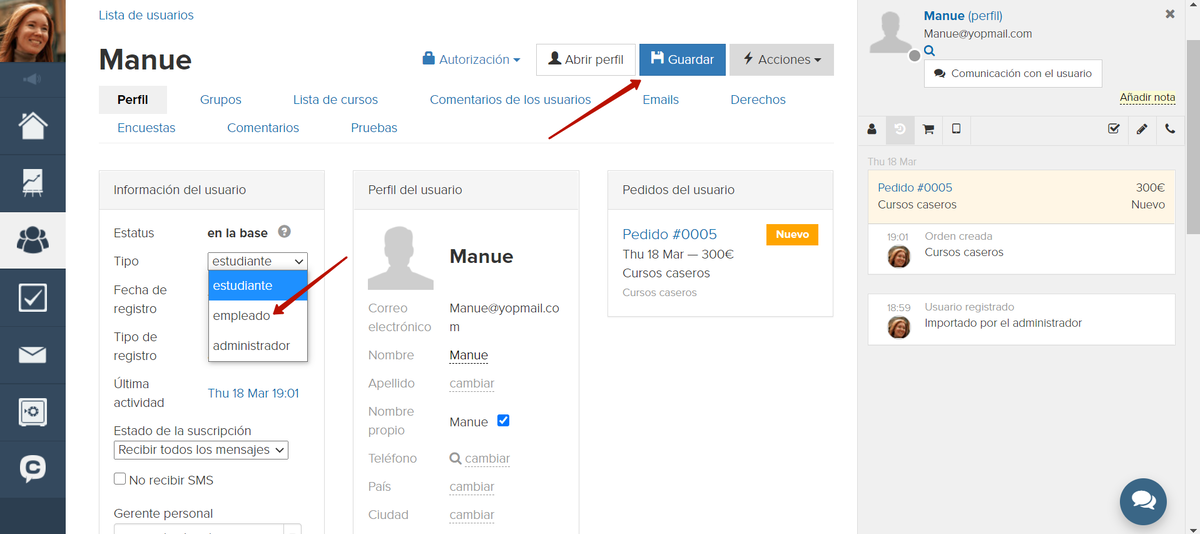Click the magnifier icon under Manue@yopmail.com
This screenshot has width=1200, height=534.
[929, 50]
